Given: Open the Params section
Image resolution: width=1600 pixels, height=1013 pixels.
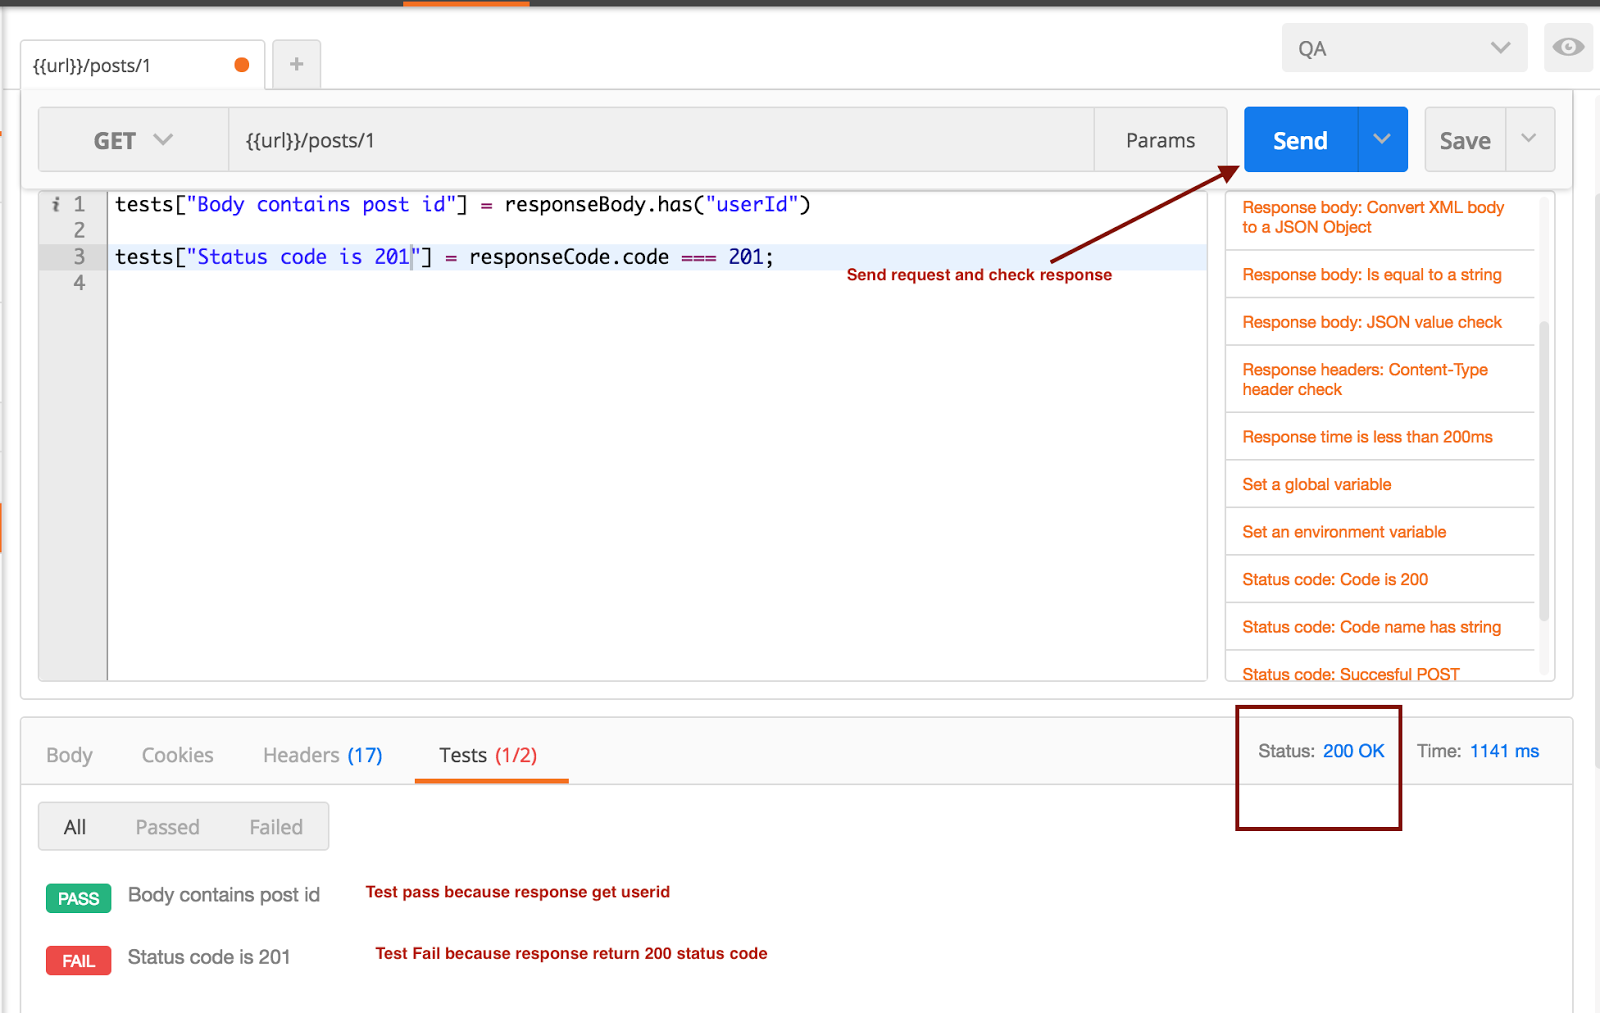Looking at the screenshot, I should point(1160,139).
